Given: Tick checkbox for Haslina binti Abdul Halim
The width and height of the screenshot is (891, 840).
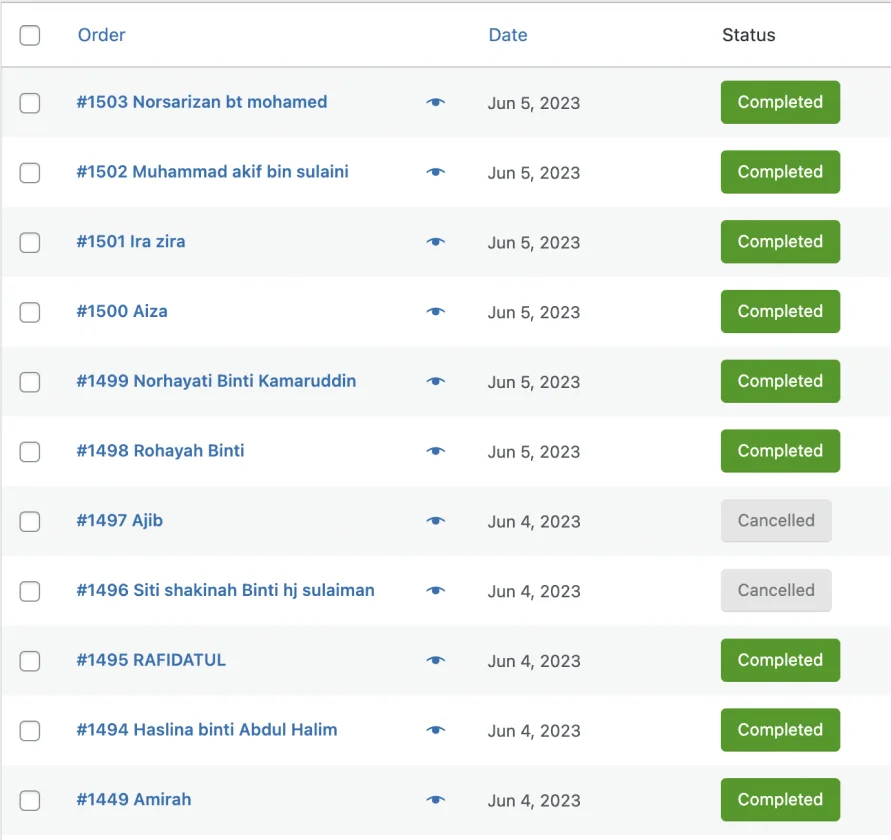Looking at the screenshot, I should [30, 731].
